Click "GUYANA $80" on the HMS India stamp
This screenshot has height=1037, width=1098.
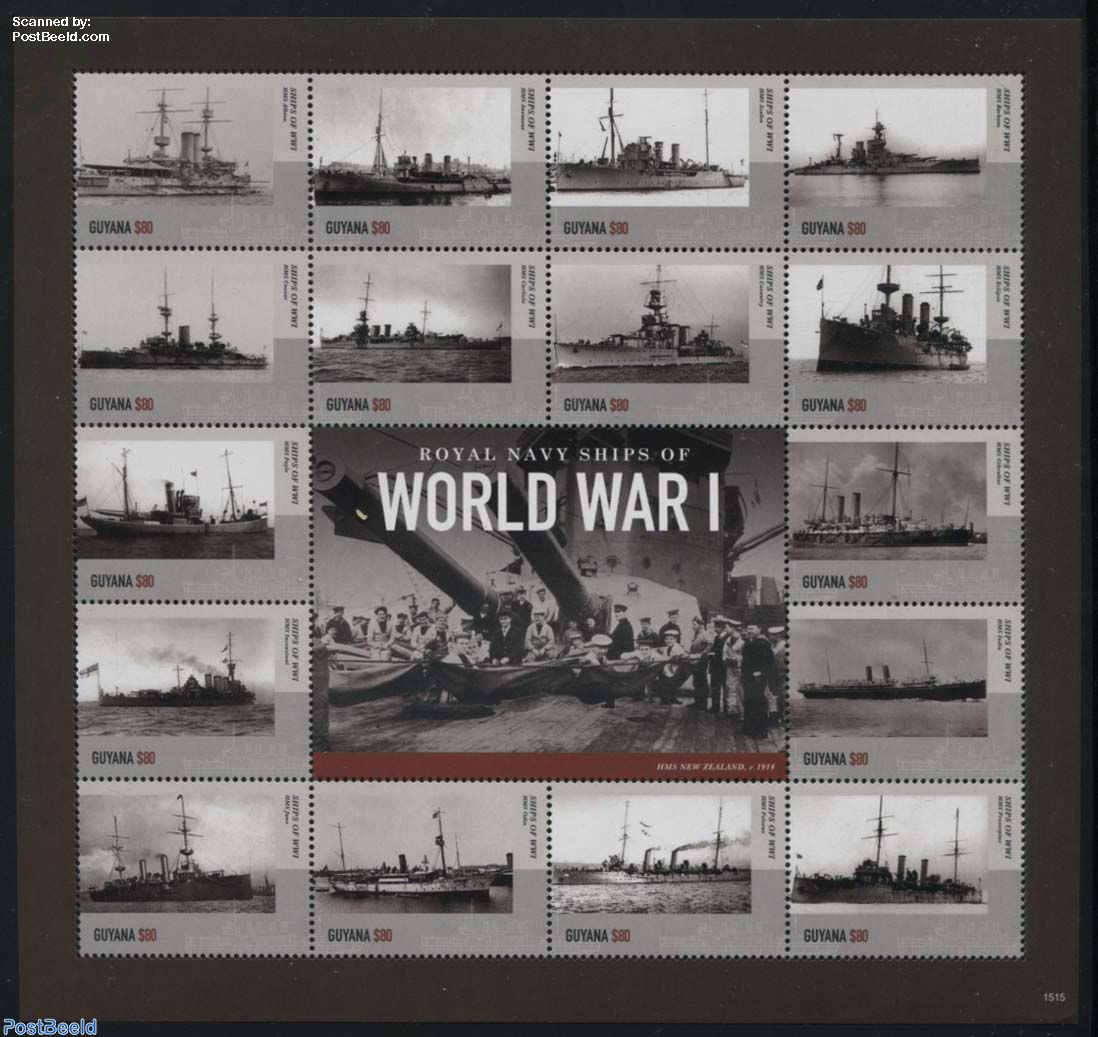835,759
